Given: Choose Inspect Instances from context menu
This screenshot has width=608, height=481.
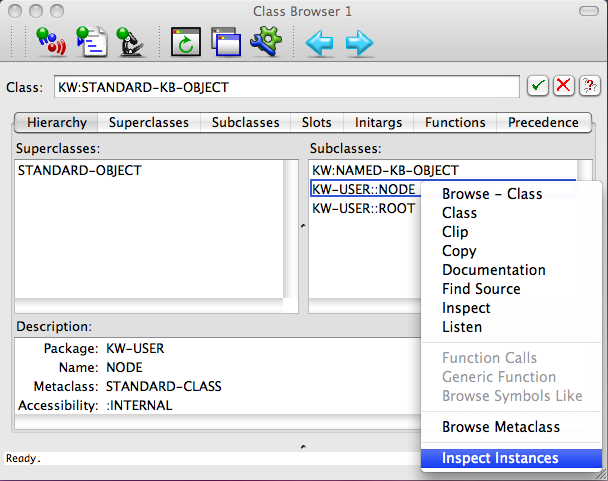Looking at the screenshot, I should click(x=500, y=459).
